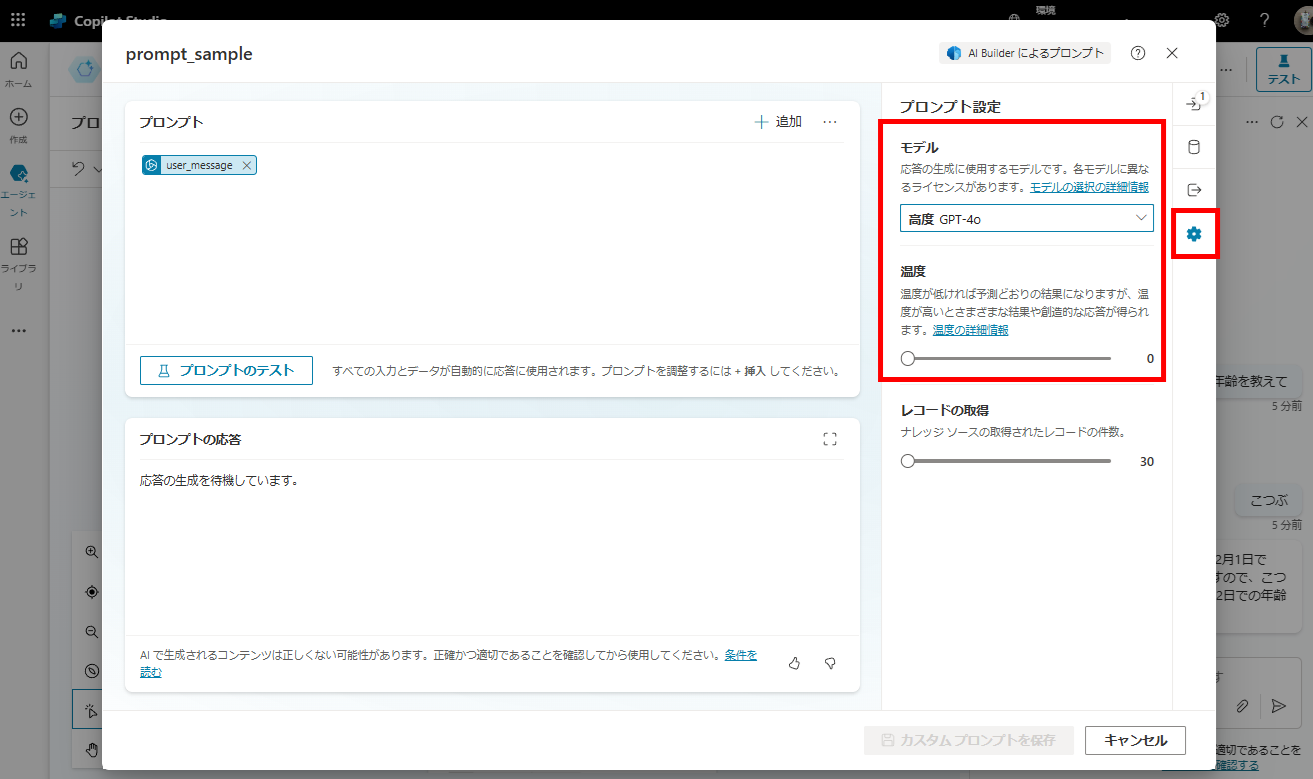
Task: Click the AI Builder によるプロンプト badge
Action: click(x=1025, y=53)
